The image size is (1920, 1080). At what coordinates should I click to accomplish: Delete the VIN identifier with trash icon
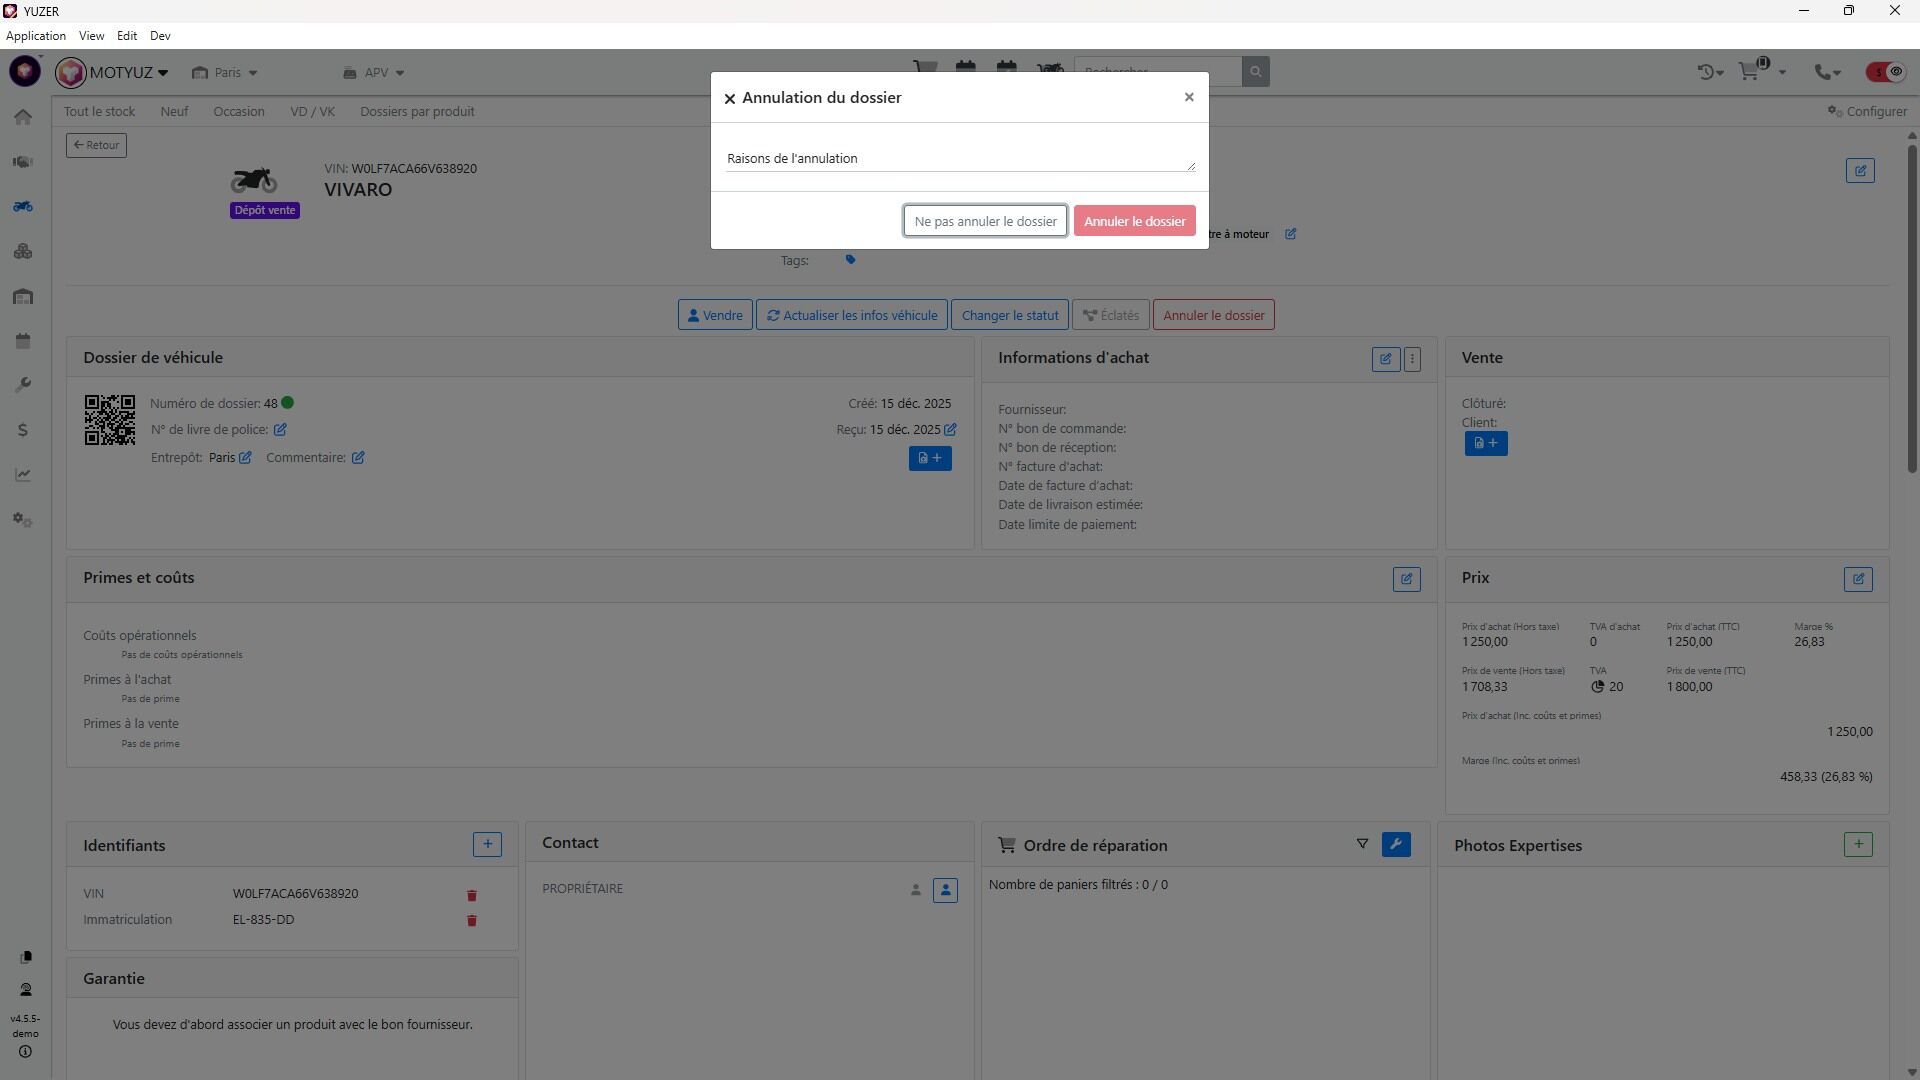(472, 895)
